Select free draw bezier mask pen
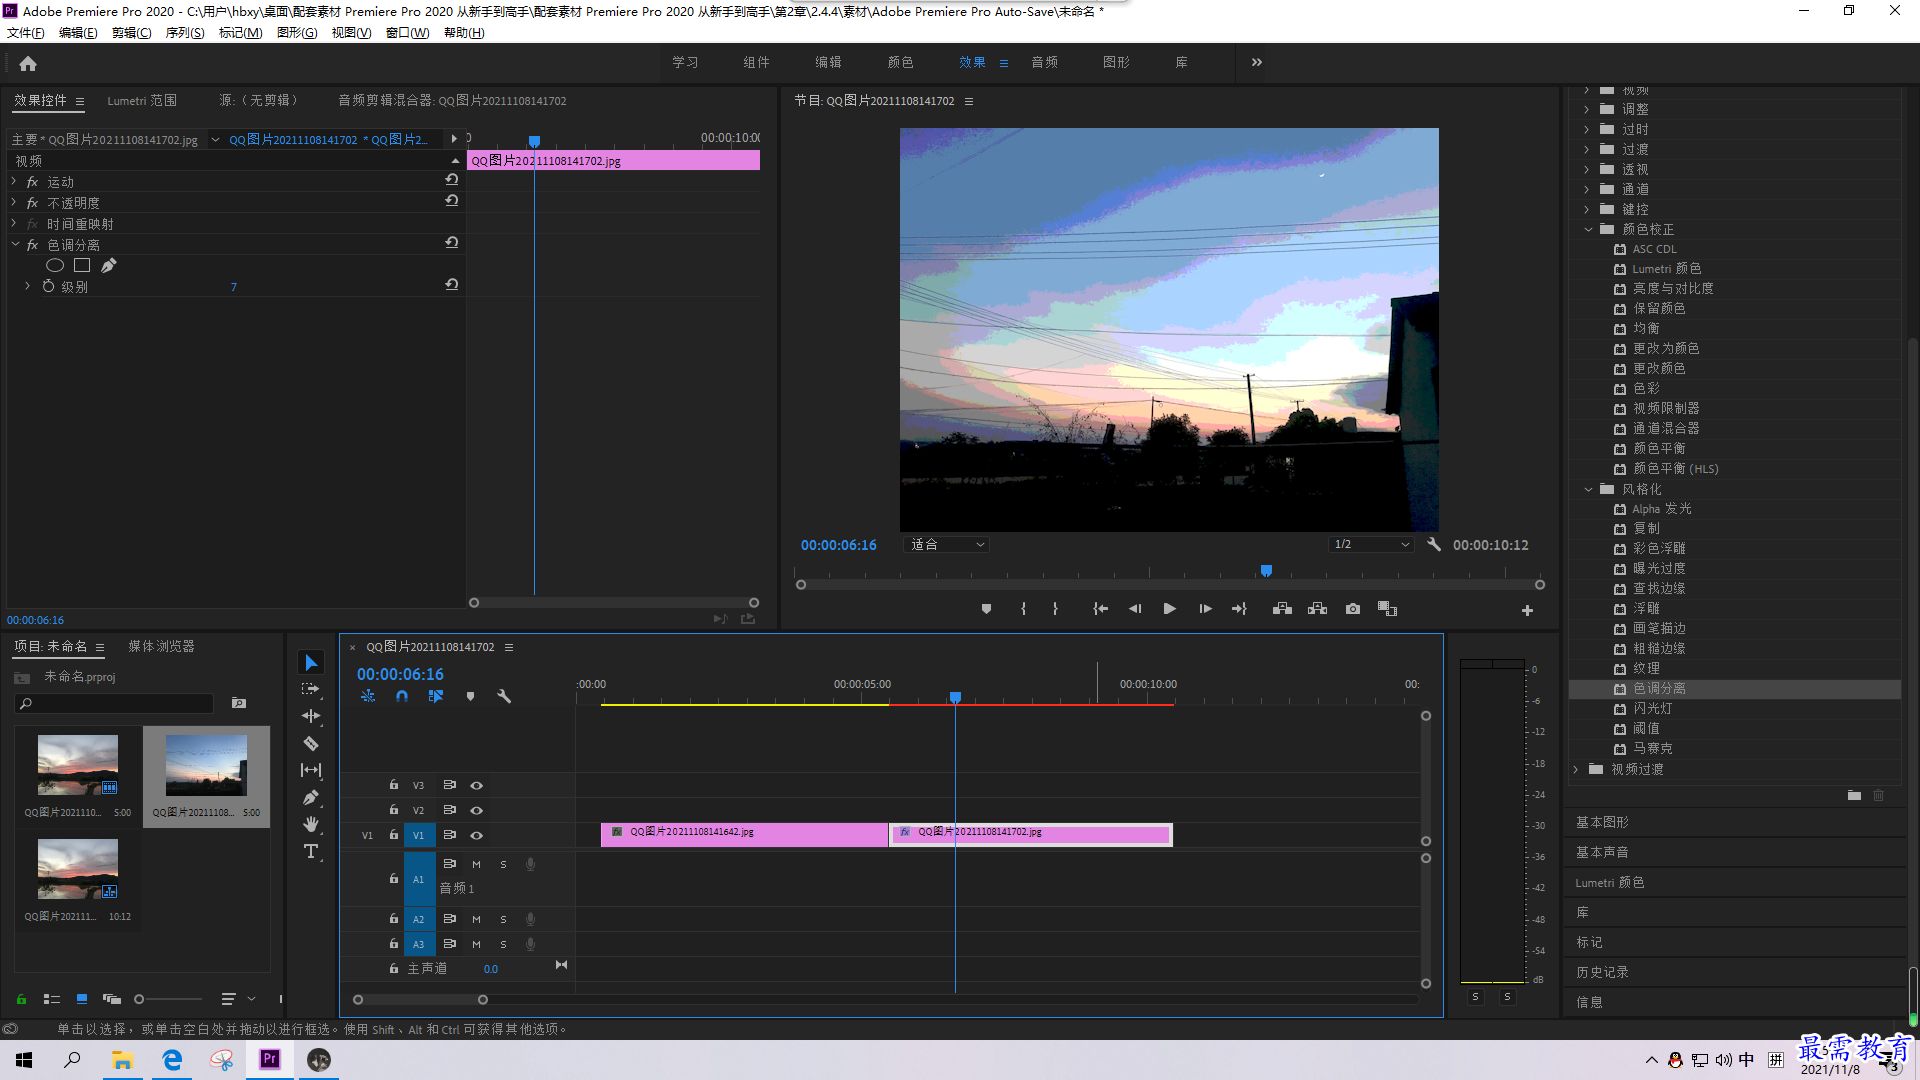 (x=109, y=265)
